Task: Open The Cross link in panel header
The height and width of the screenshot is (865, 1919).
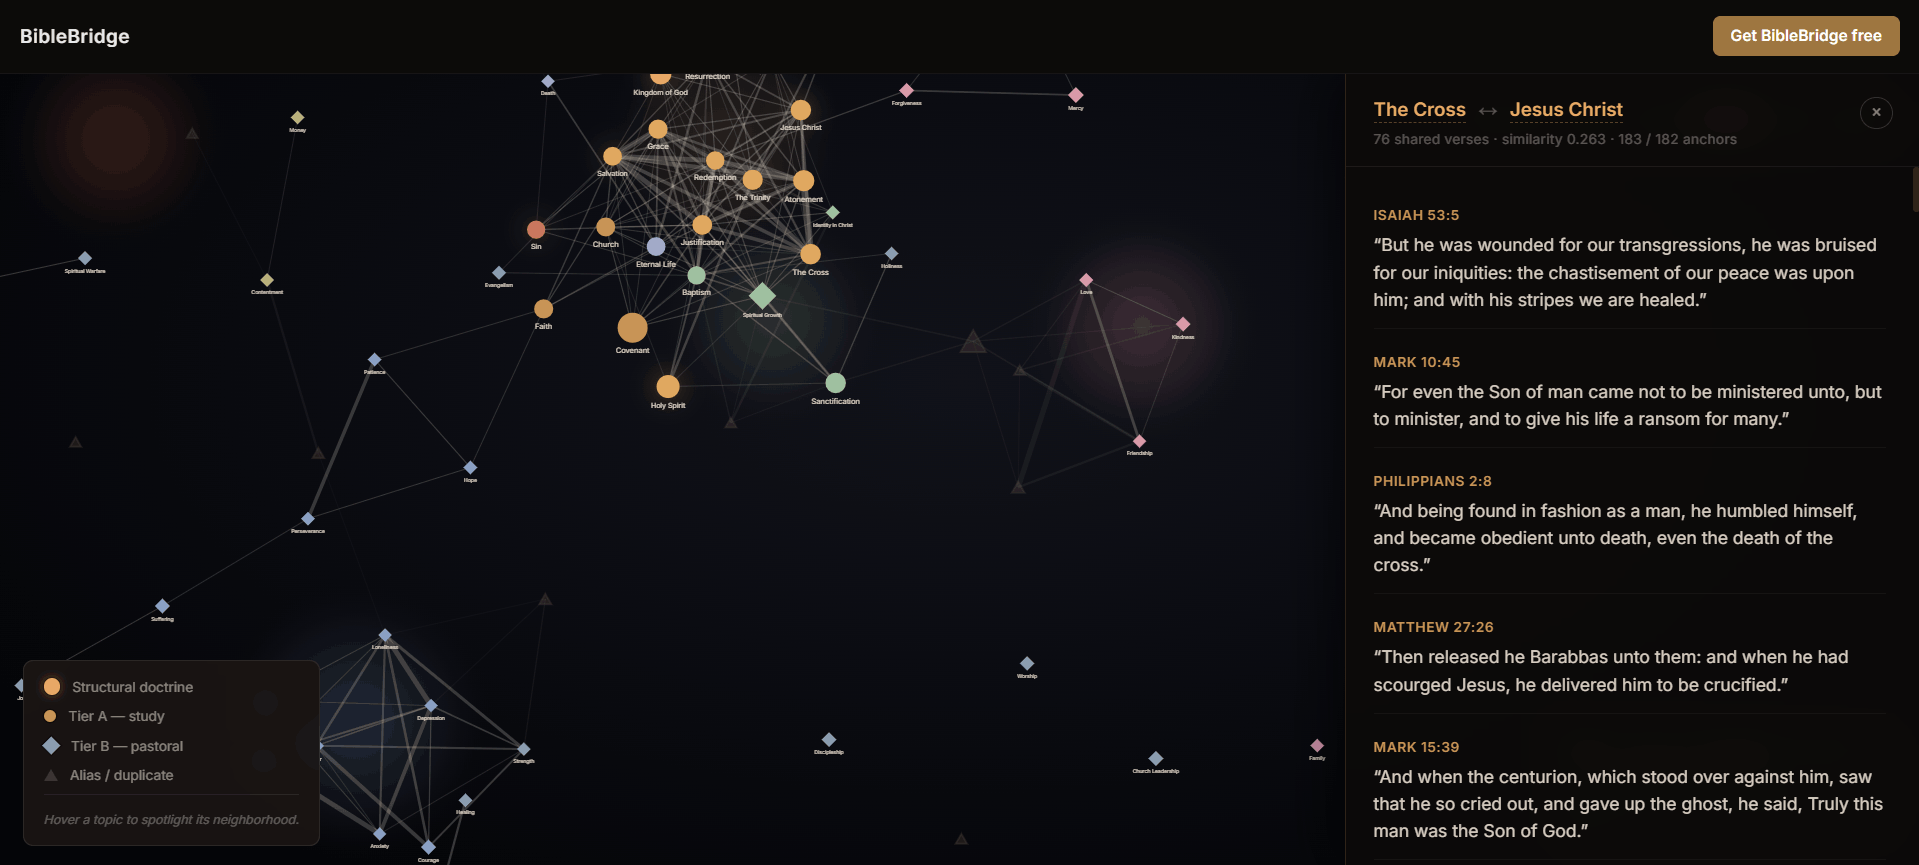Action: coord(1419,110)
